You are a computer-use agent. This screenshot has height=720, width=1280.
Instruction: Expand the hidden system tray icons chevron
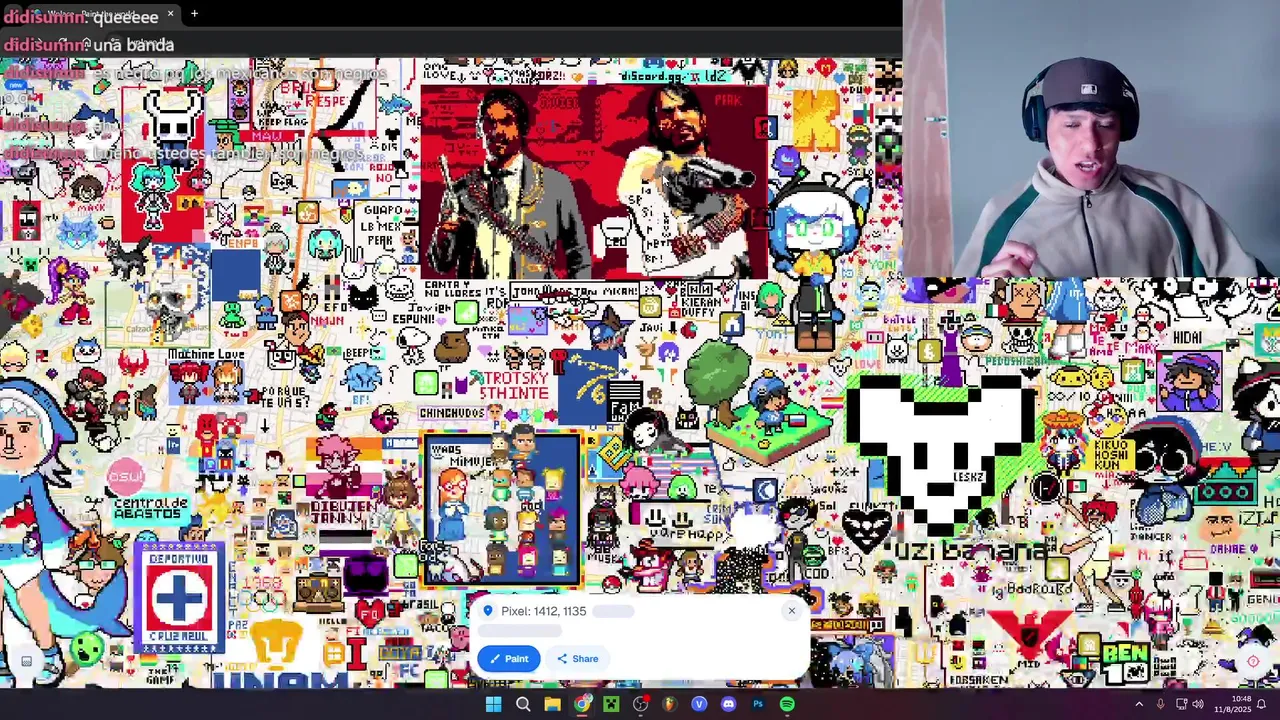coord(1138,704)
